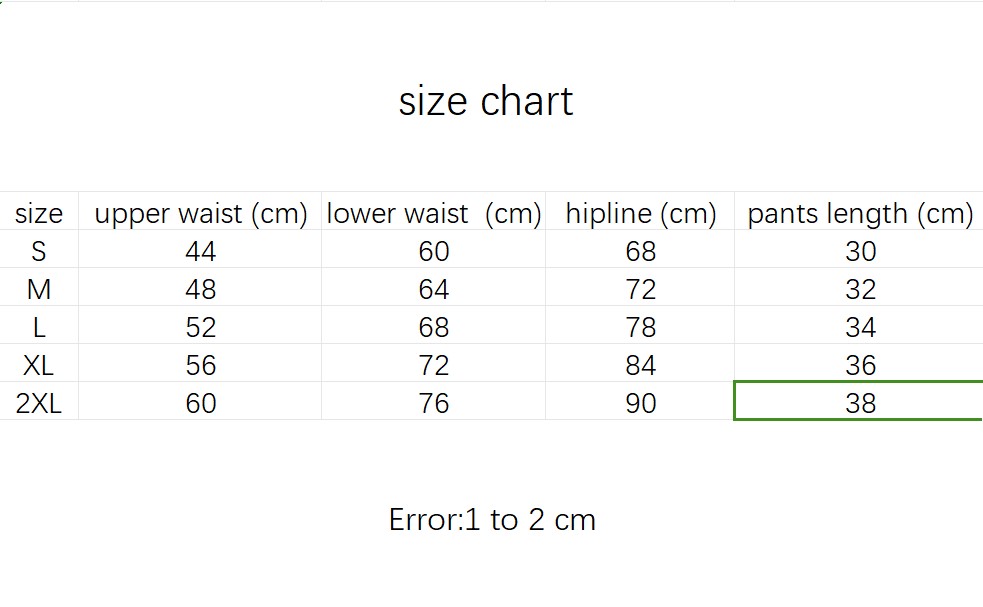Select the M size row label
The image size is (983, 607).
tap(39, 287)
